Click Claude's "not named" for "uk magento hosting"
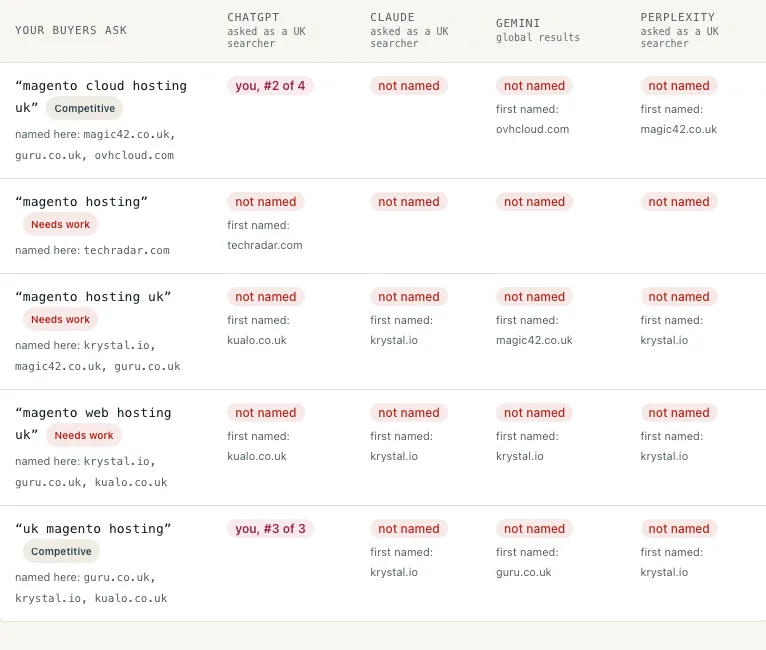The image size is (766, 650). (409, 529)
